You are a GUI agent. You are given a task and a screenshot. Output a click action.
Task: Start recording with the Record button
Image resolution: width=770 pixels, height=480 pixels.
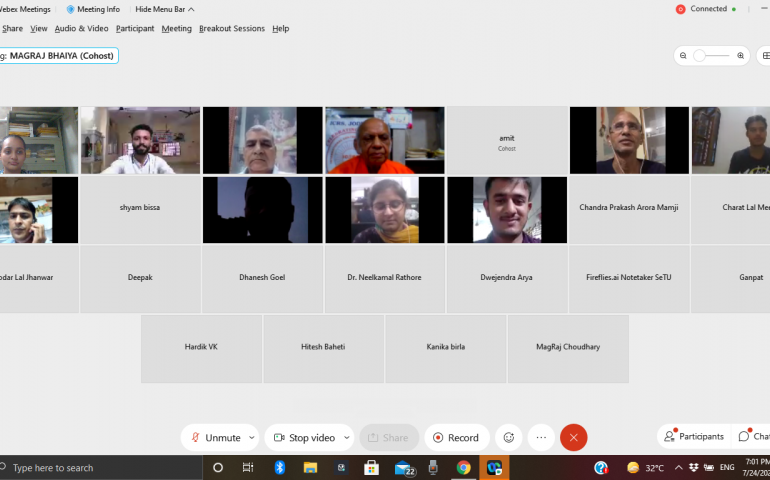click(457, 437)
